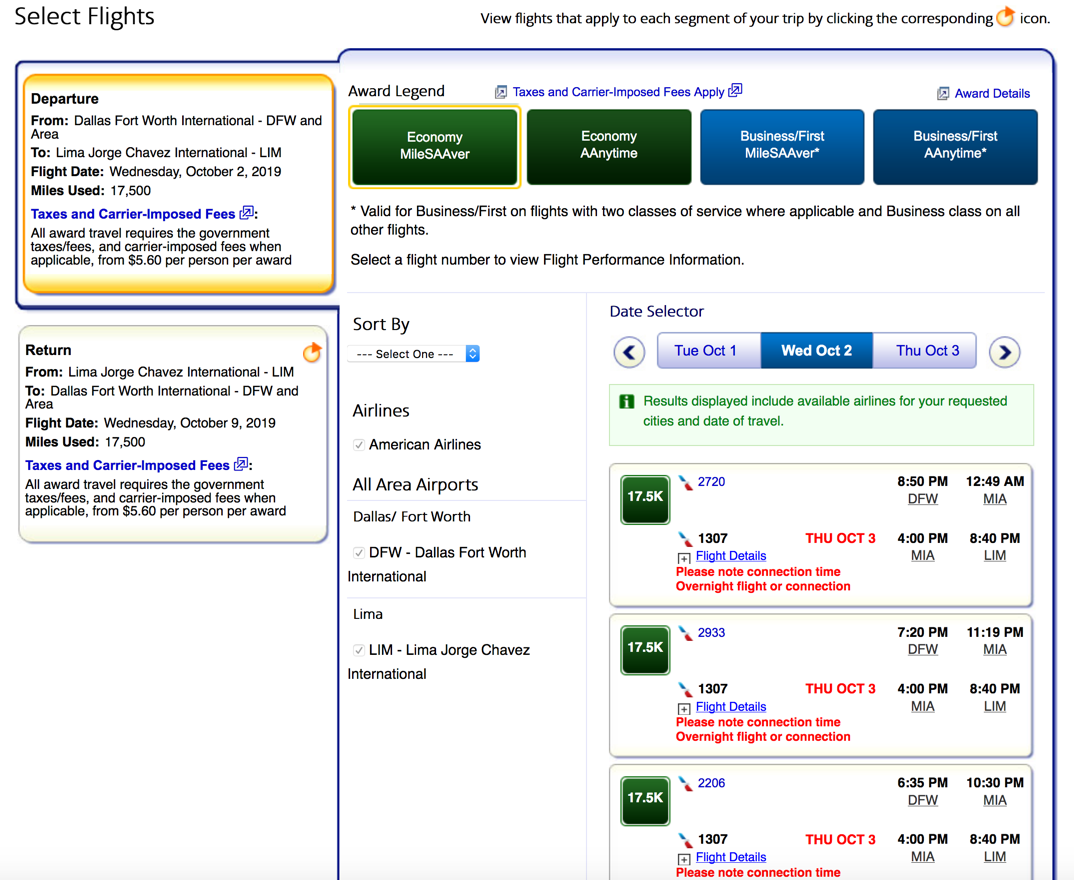1074x880 pixels.
Task: Open Award Details link
Action: coord(992,94)
